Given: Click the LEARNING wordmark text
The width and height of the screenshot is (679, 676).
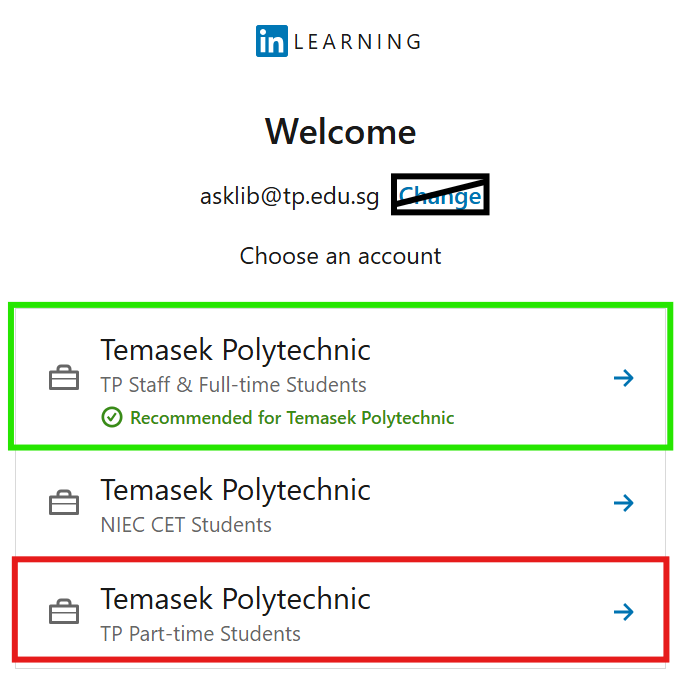Looking at the screenshot, I should [357, 42].
